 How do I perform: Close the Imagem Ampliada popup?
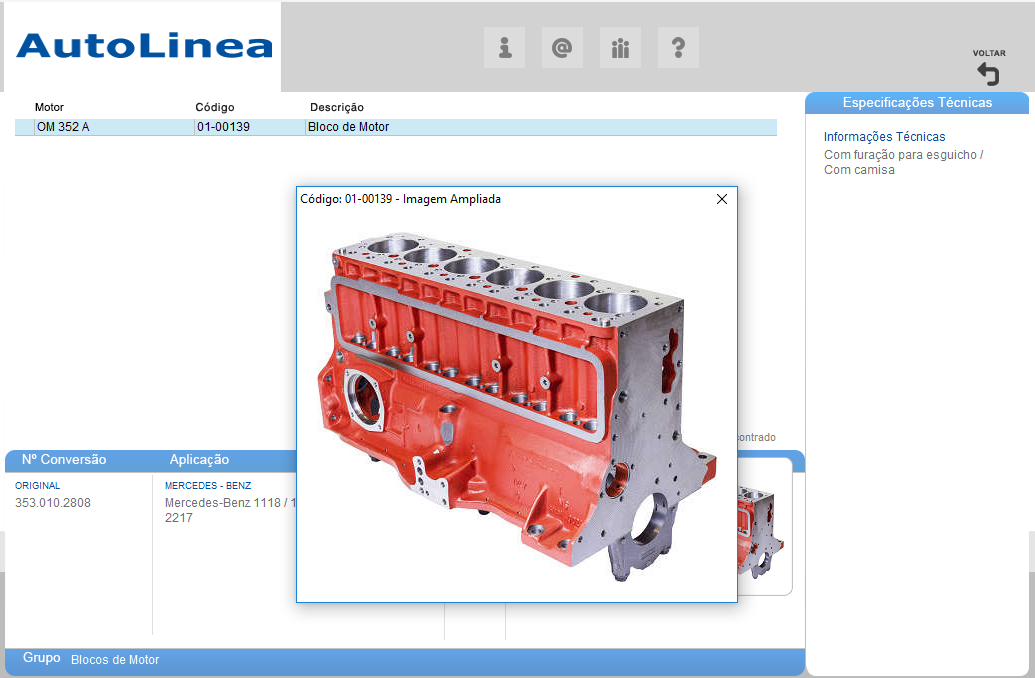(722, 199)
